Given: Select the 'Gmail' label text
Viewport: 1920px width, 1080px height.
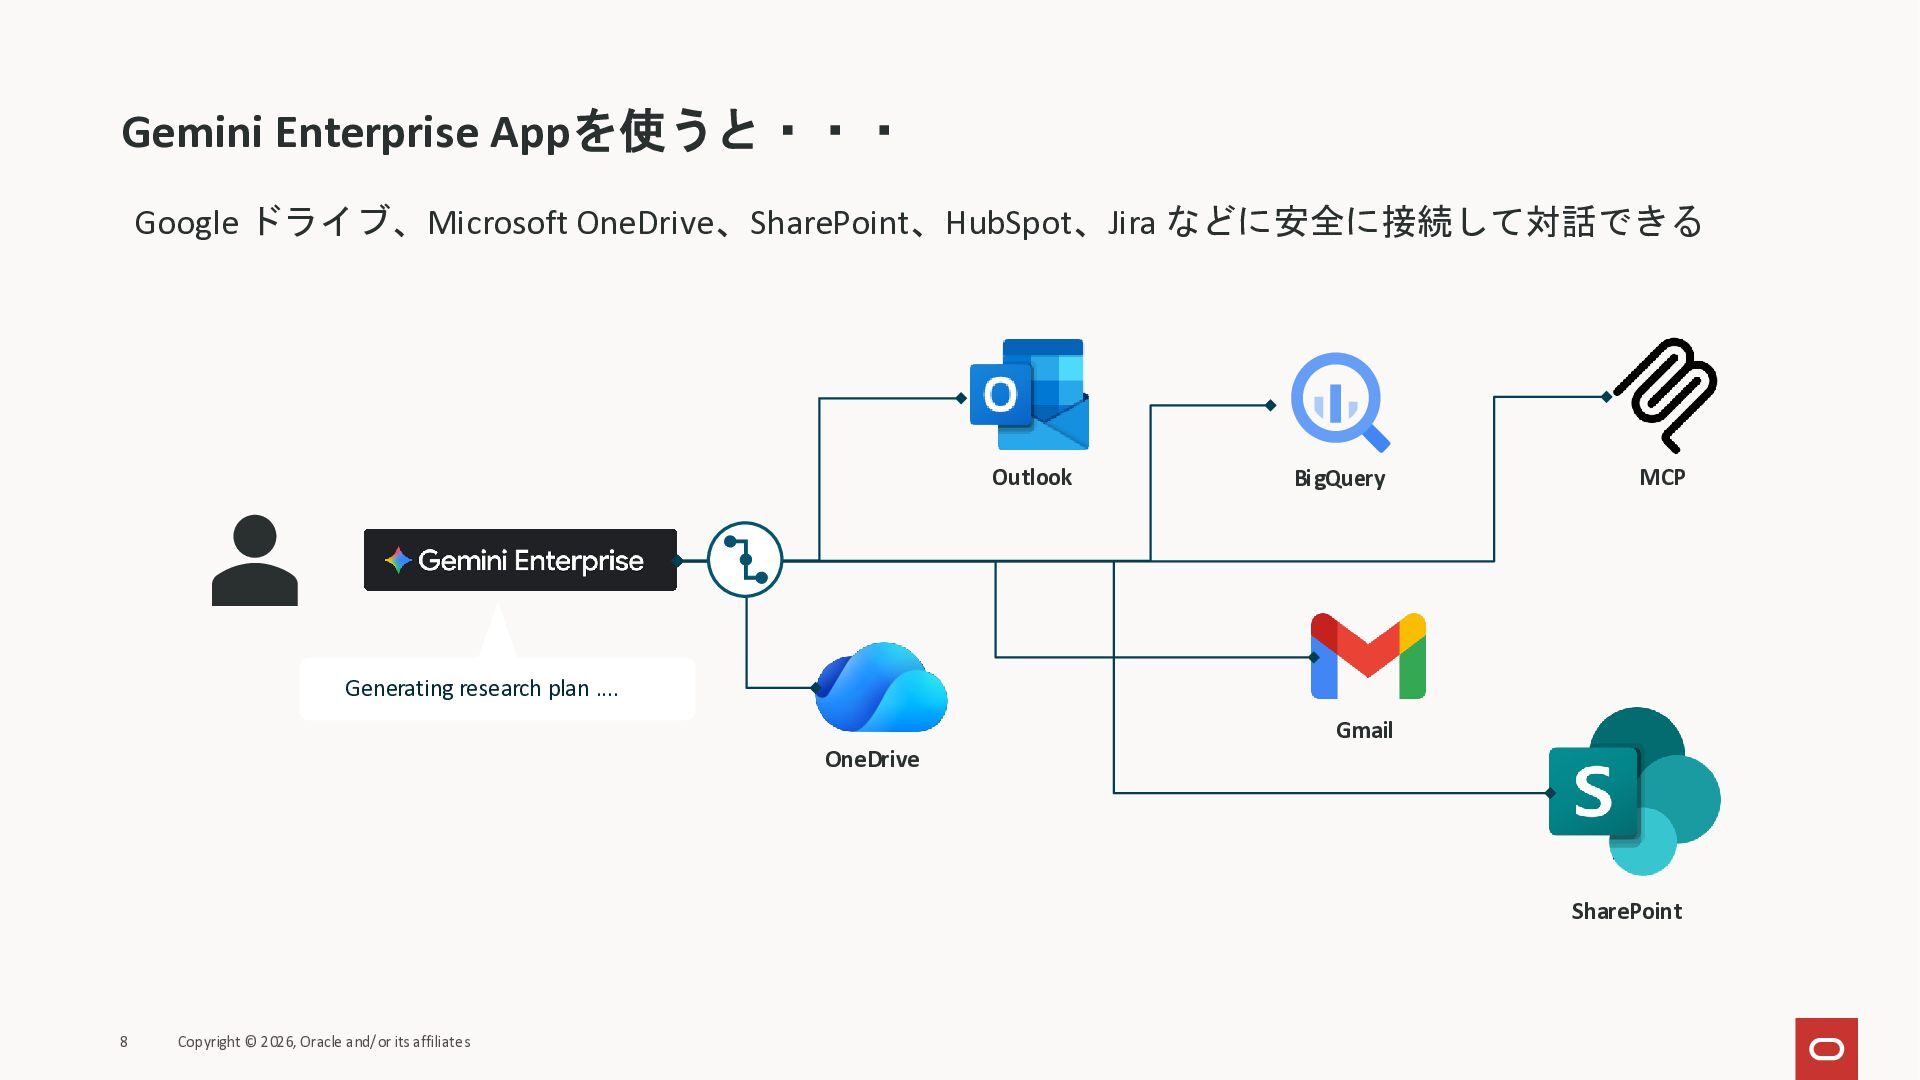Looking at the screenshot, I should [x=1364, y=731].
